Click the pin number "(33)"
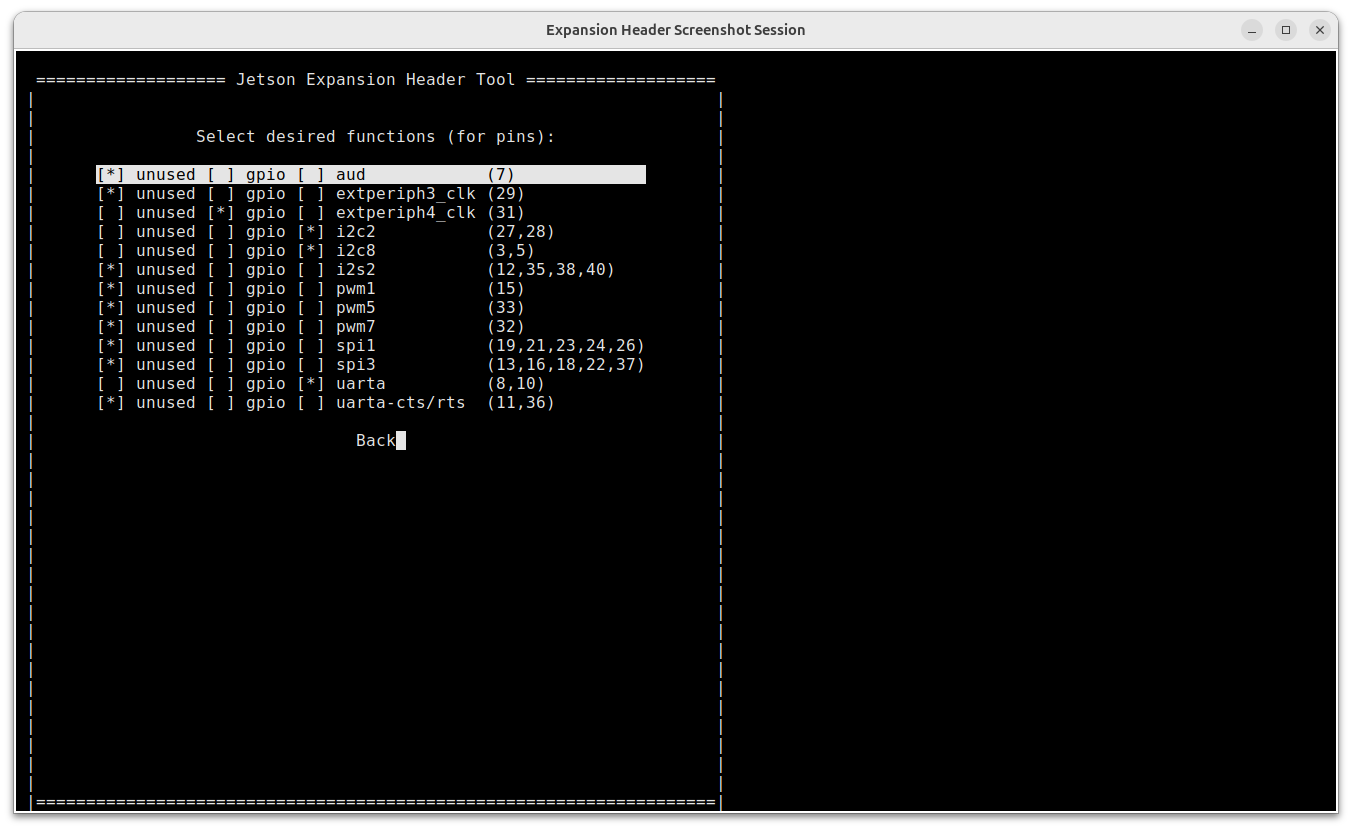The height and width of the screenshot is (830, 1352). click(x=506, y=308)
